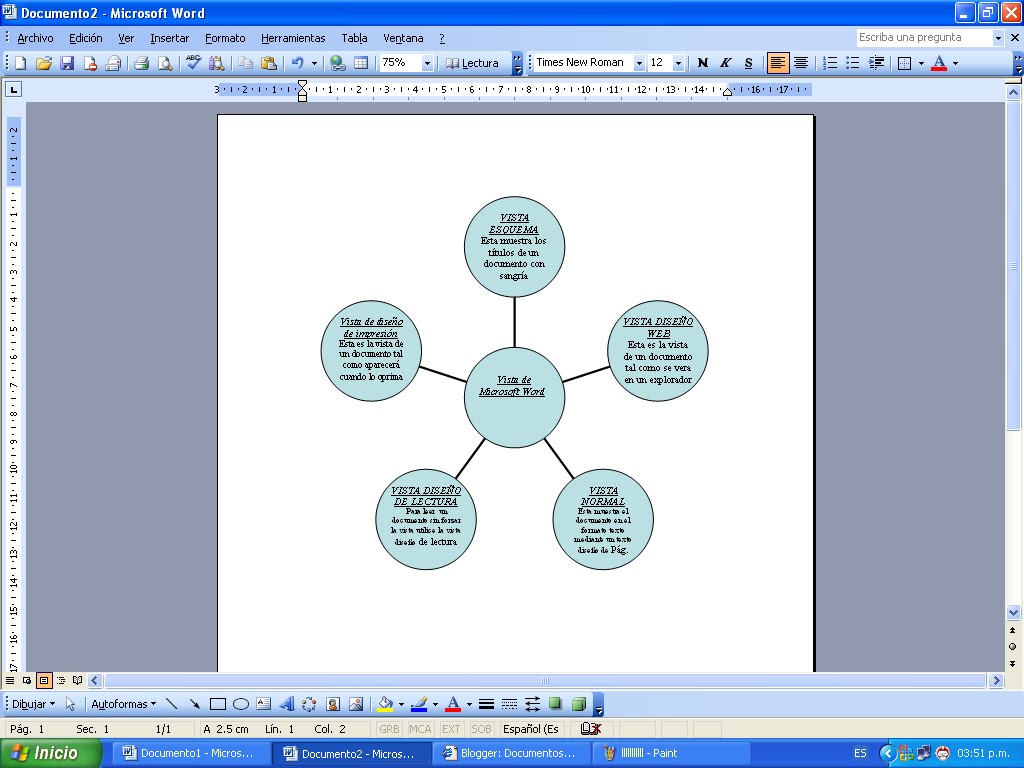This screenshot has height=768, width=1024.
Task: Toggle underline S formatting
Action: (748, 63)
